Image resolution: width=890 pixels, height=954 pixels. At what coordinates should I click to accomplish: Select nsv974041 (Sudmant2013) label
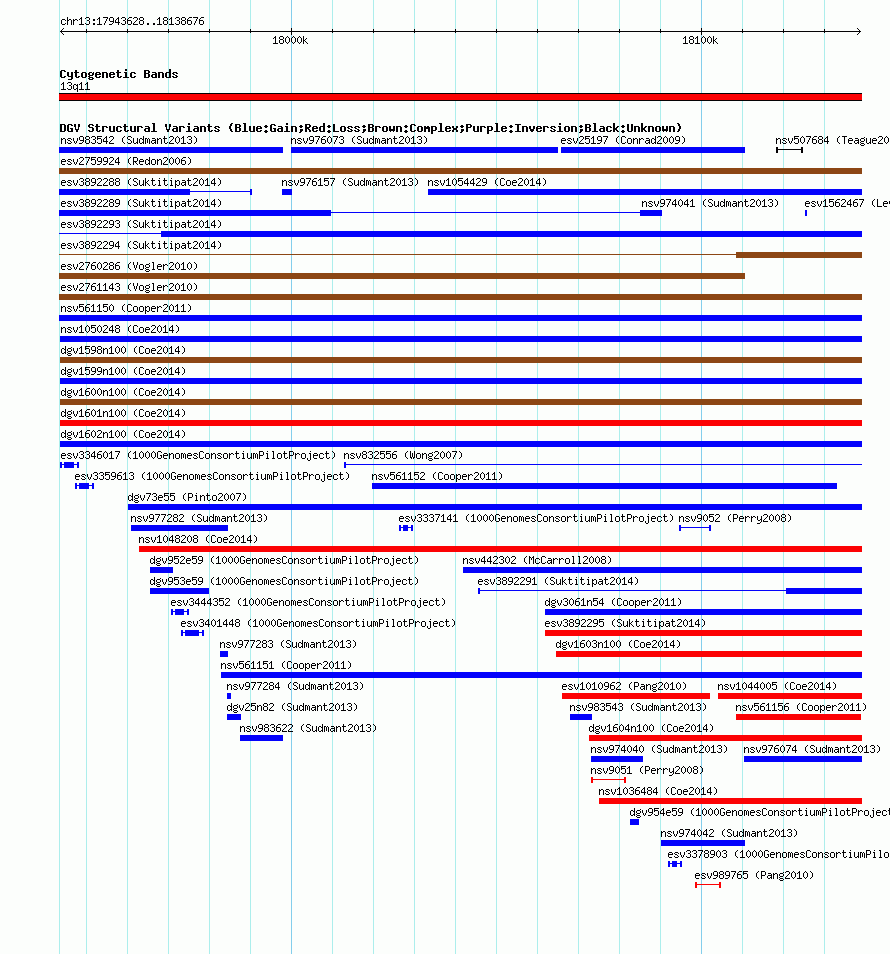[x=710, y=203]
